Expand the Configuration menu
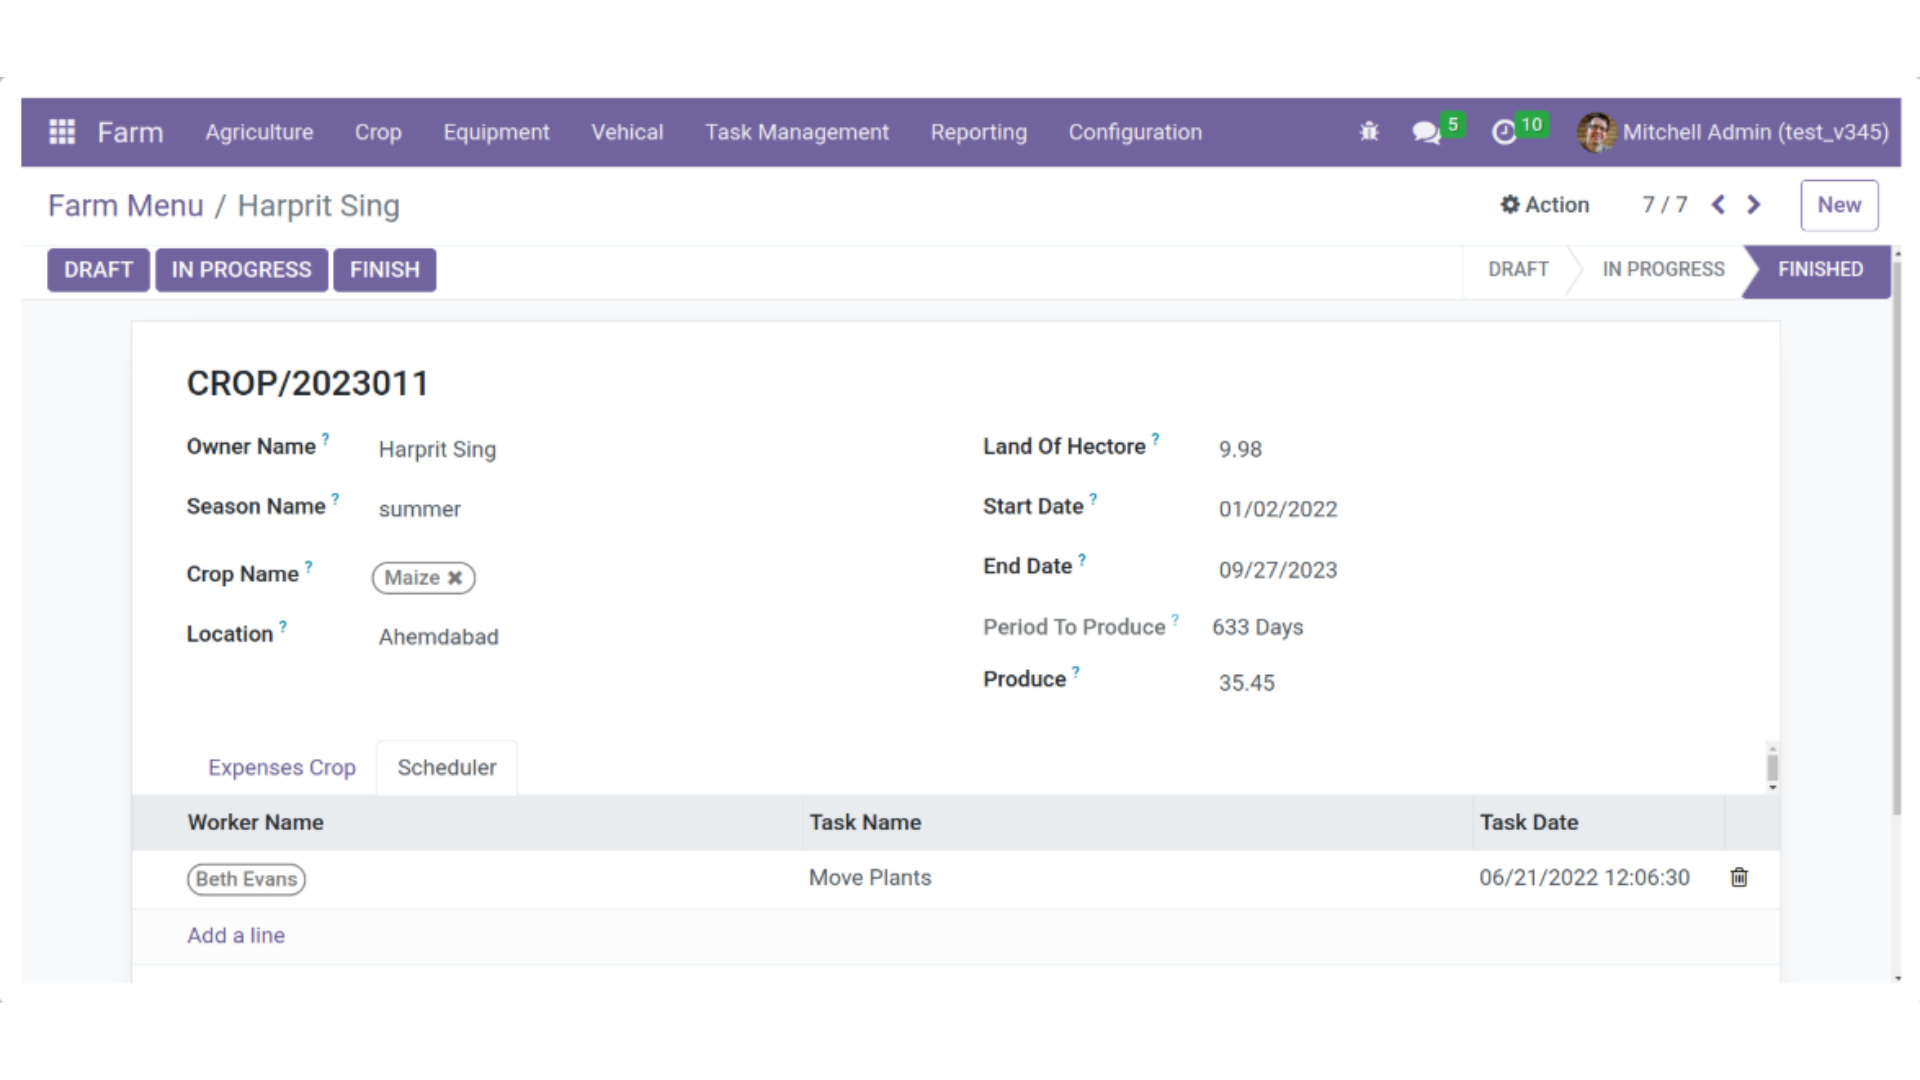The height and width of the screenshot is (1080, 1920). click(x=1135, y=132)
